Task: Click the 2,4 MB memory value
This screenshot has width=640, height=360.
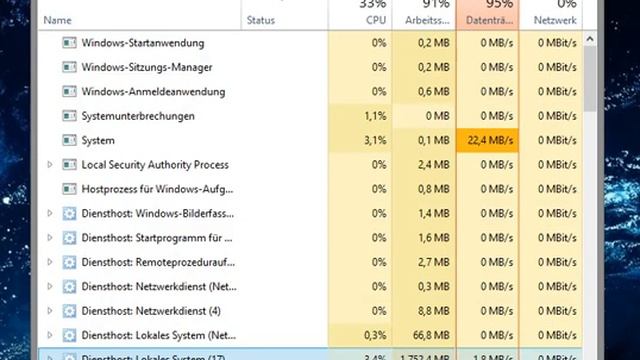Action: pyautogui.click(x=433, y=165)
